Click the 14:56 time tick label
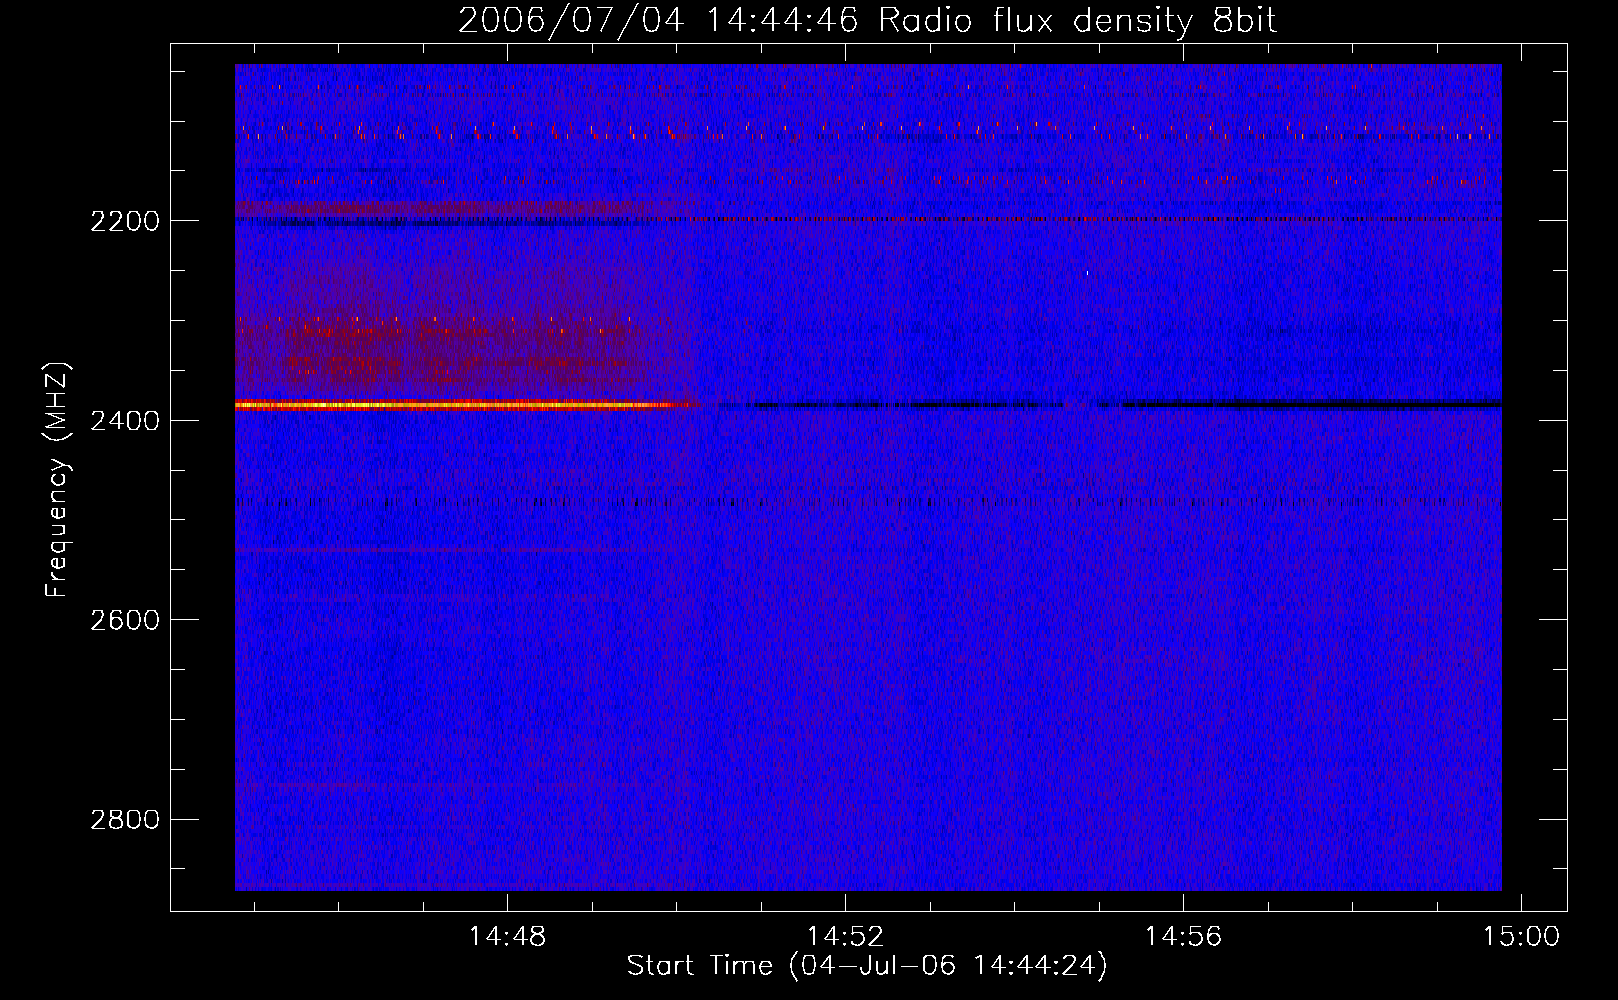1618x1000 pixels. [x=1183, y=937]
